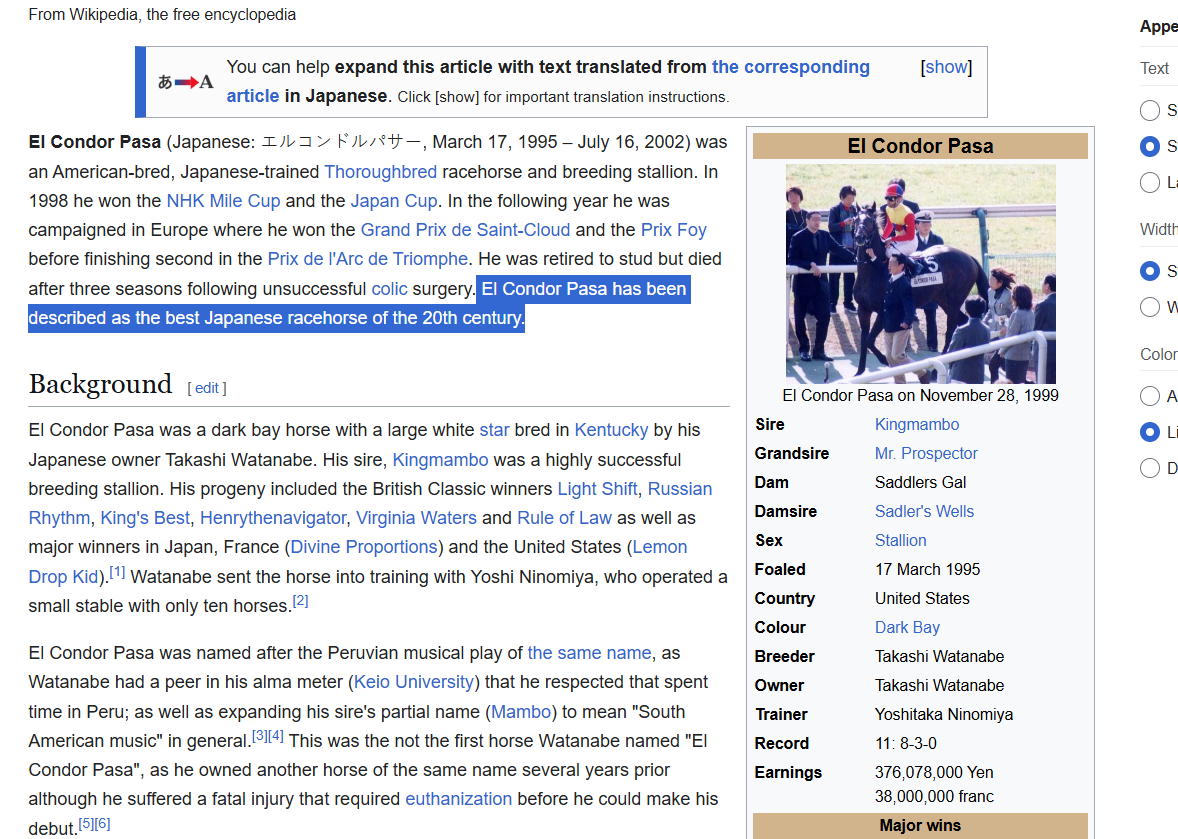Image resolution: width=1178 pixels, height=839 pixels.
Task: Jump to citation 1
Action: click(117, 572)
